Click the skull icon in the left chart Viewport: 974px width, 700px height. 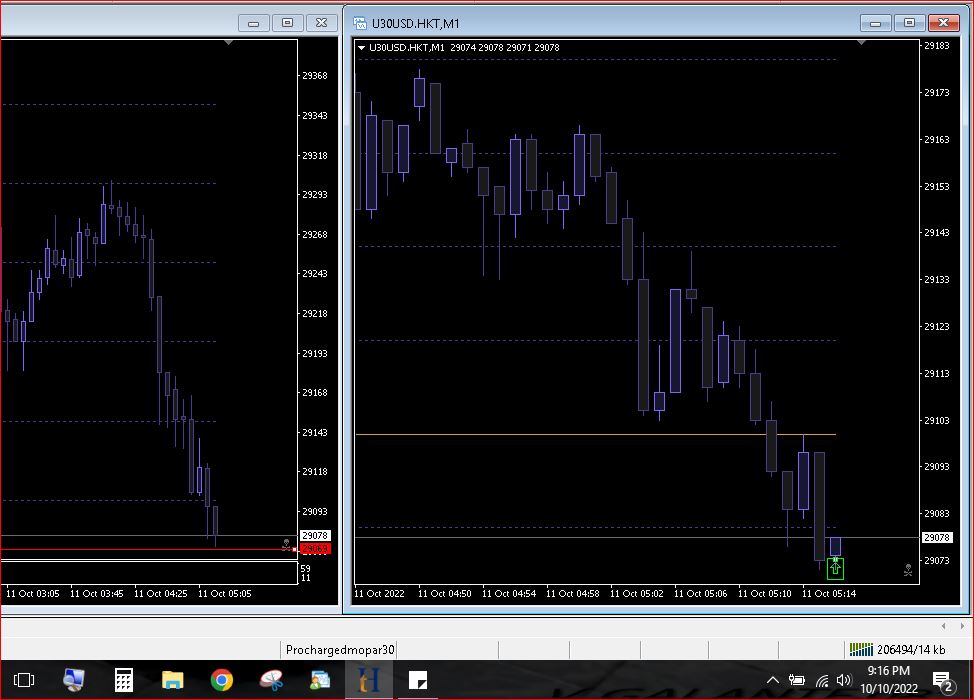click(x=286, y=545)
